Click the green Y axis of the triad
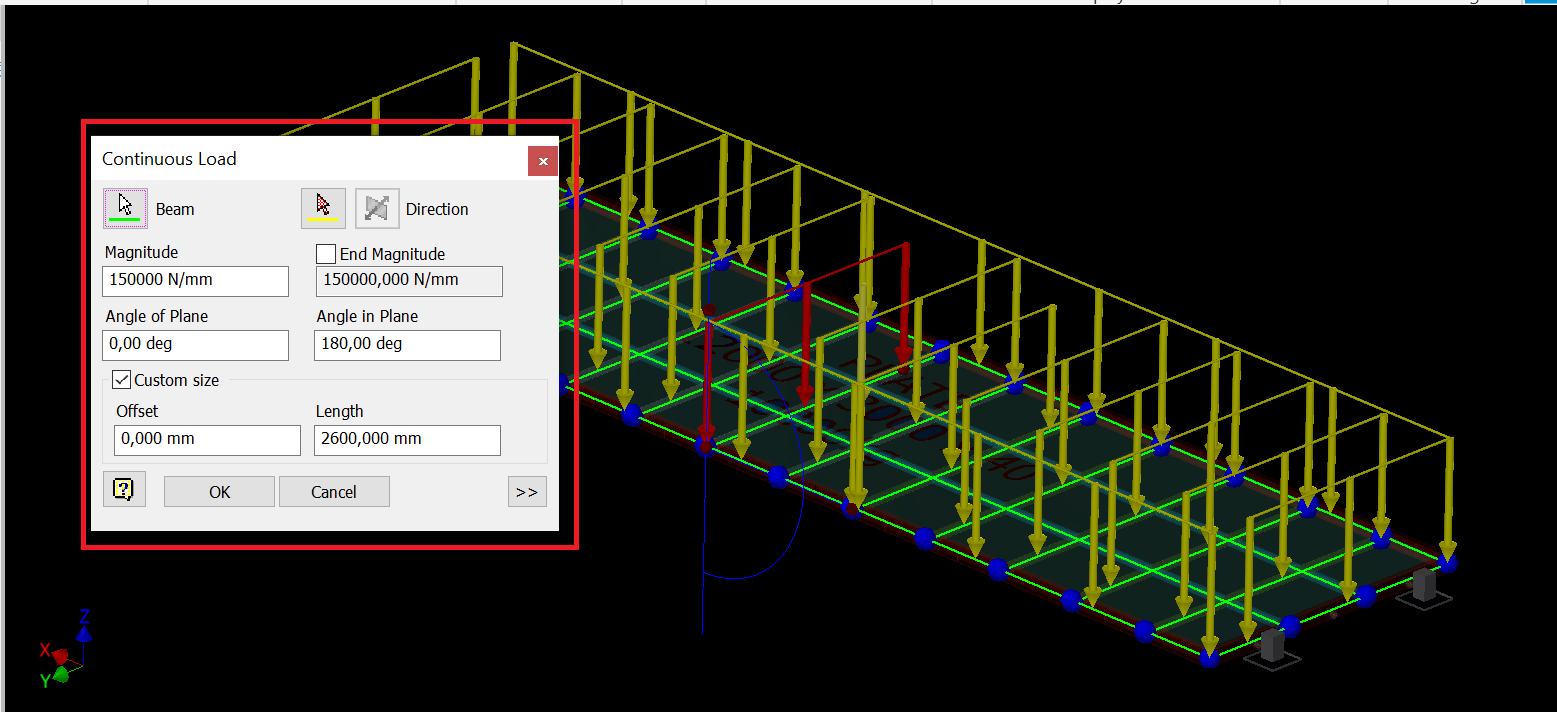 pyautogui.click(x=55, y=676)
